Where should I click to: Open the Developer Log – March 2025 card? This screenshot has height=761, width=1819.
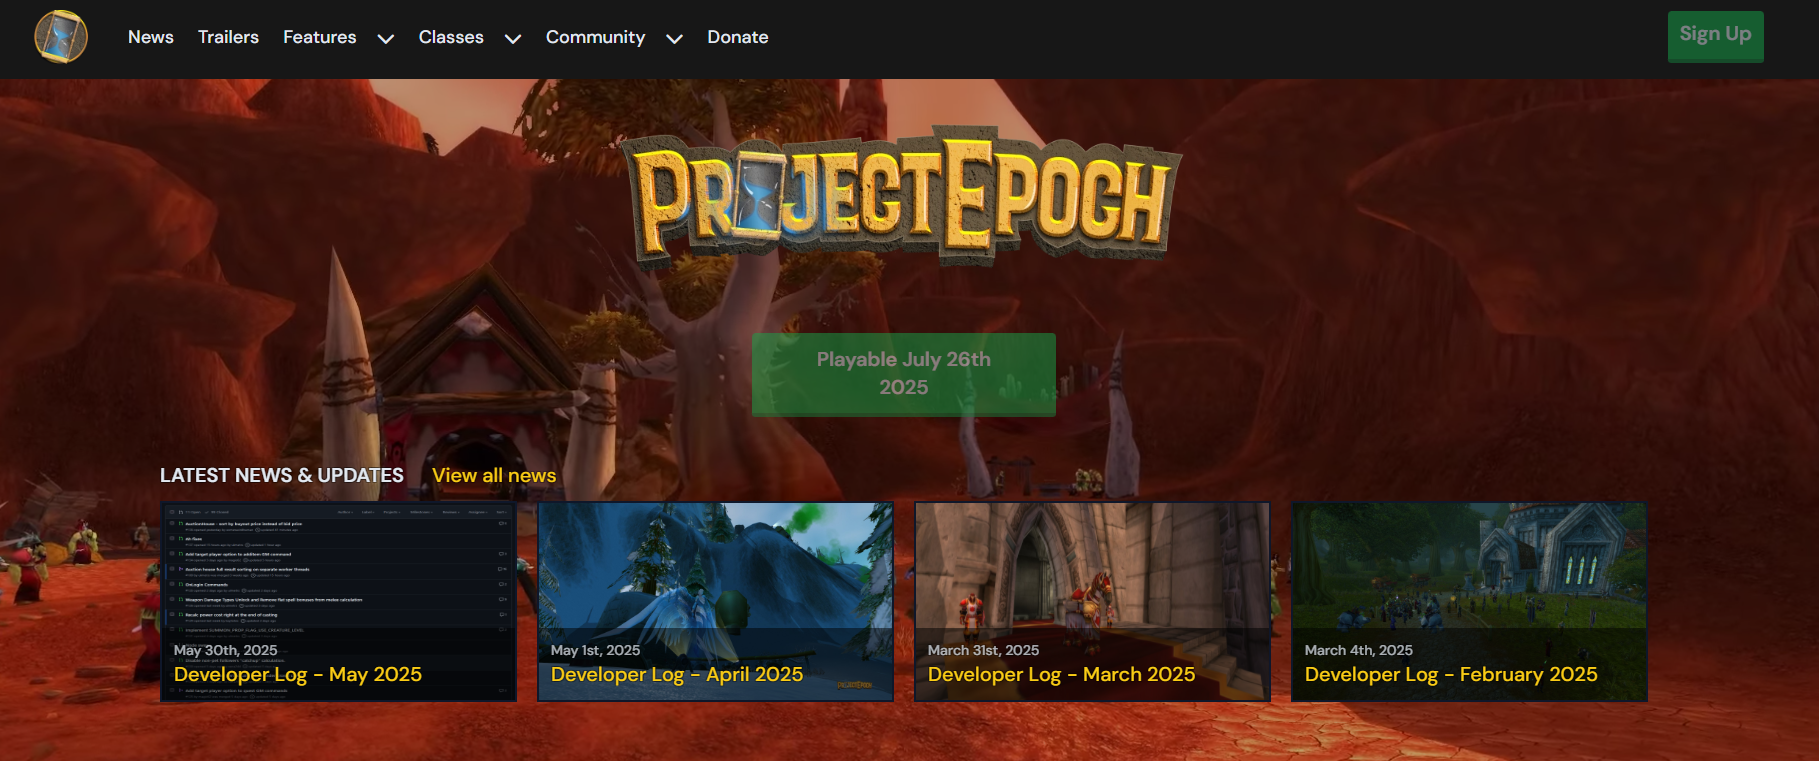click(x=1092, y=602)
